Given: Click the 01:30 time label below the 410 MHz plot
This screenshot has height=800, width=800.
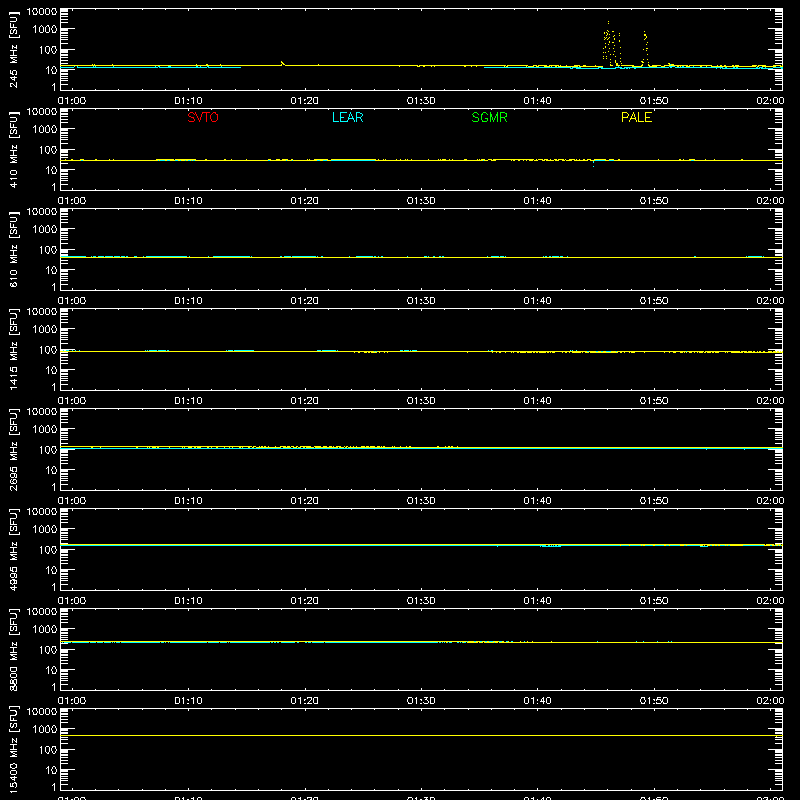Looking at the screenshot, I should 421,201.
